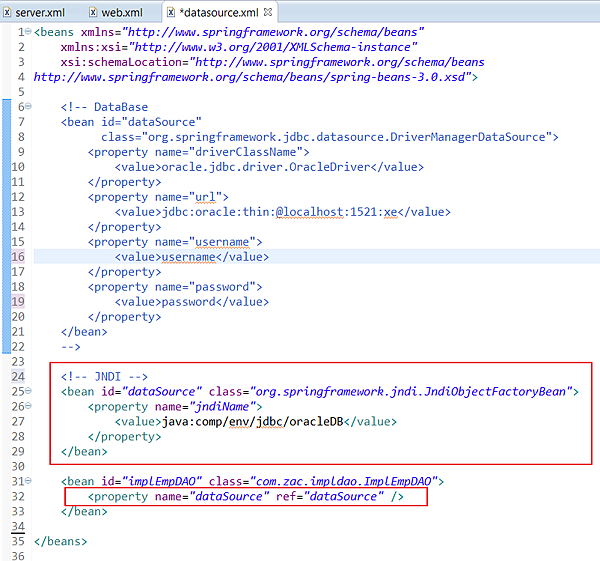The width and height of the screenshot is (600, 561).
Task: Click the com.zac.impldao.ImplEmpDAO class attribute
Action: pyautogui.click(x=323, y=482)
